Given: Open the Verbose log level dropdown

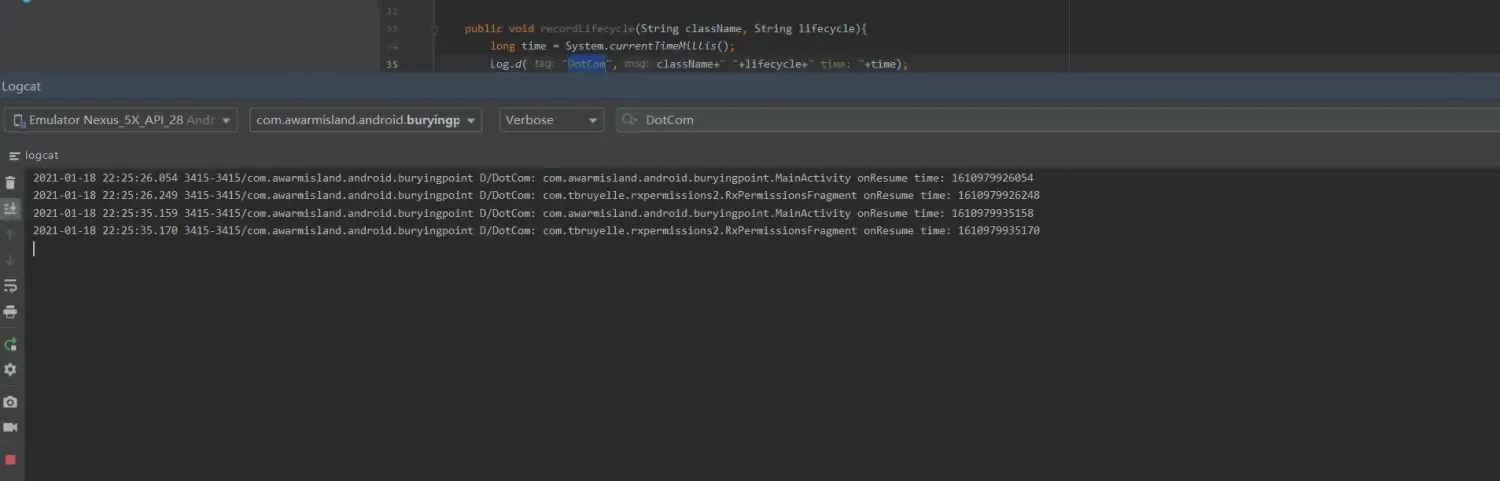Looking at the screenshot, I should [x=551, y=120].
